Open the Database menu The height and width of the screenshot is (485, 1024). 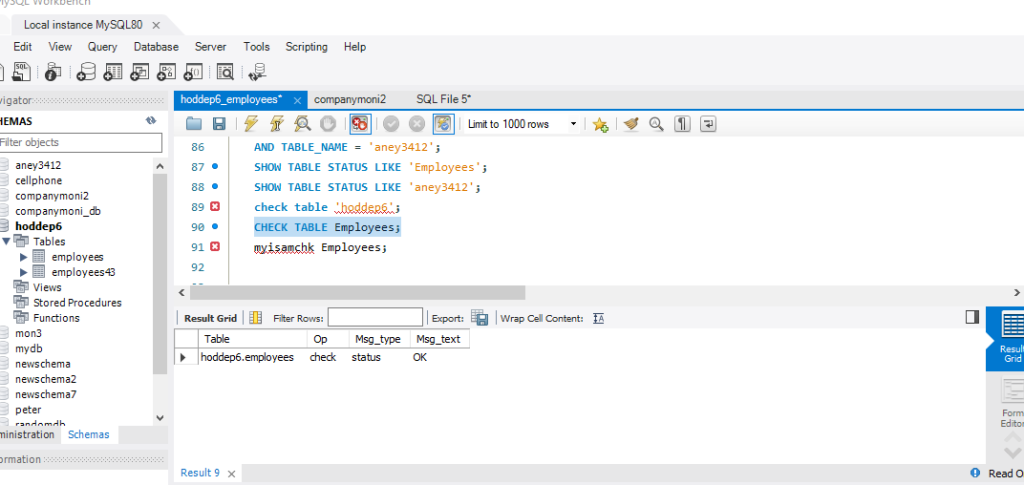pyautogui.click(x=156, y=47)
